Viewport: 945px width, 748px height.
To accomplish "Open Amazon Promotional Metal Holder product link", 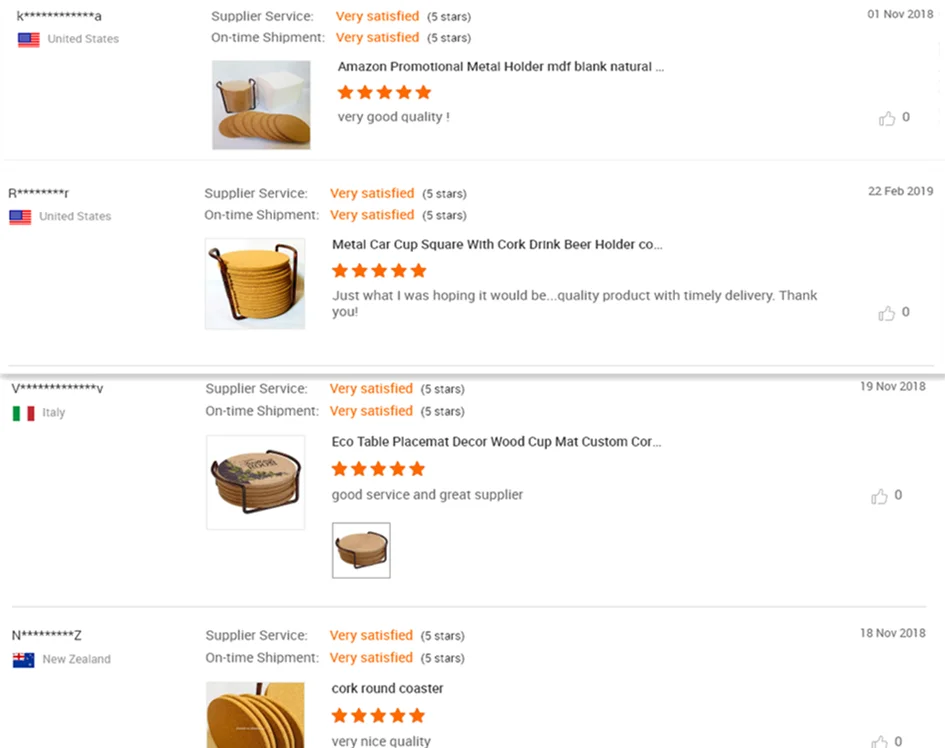I will pos(500,67).
